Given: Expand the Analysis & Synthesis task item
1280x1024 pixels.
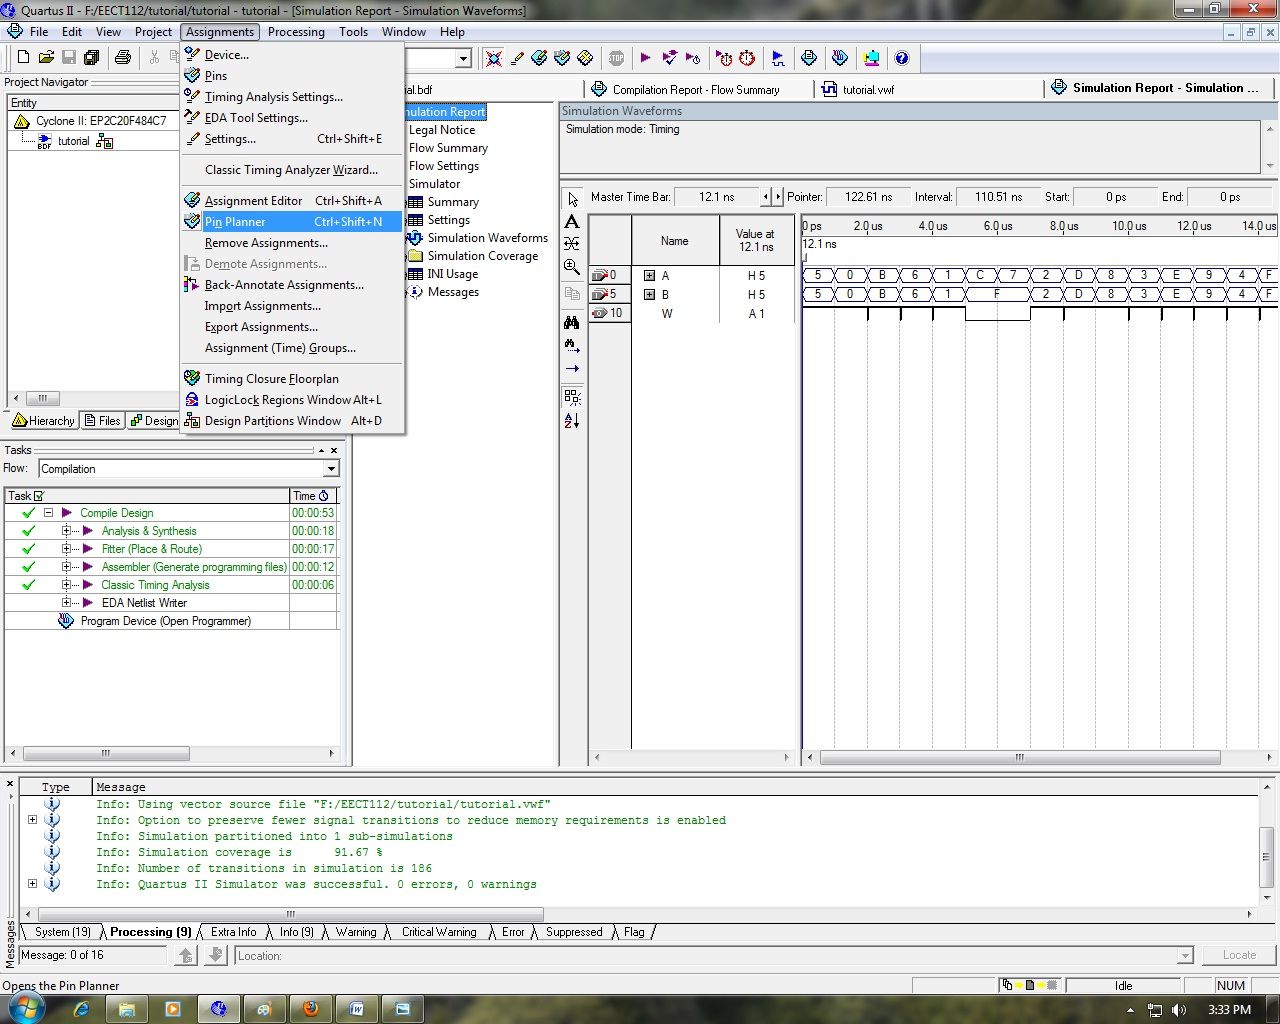Looking at the screenshot, I should [68, 531].
